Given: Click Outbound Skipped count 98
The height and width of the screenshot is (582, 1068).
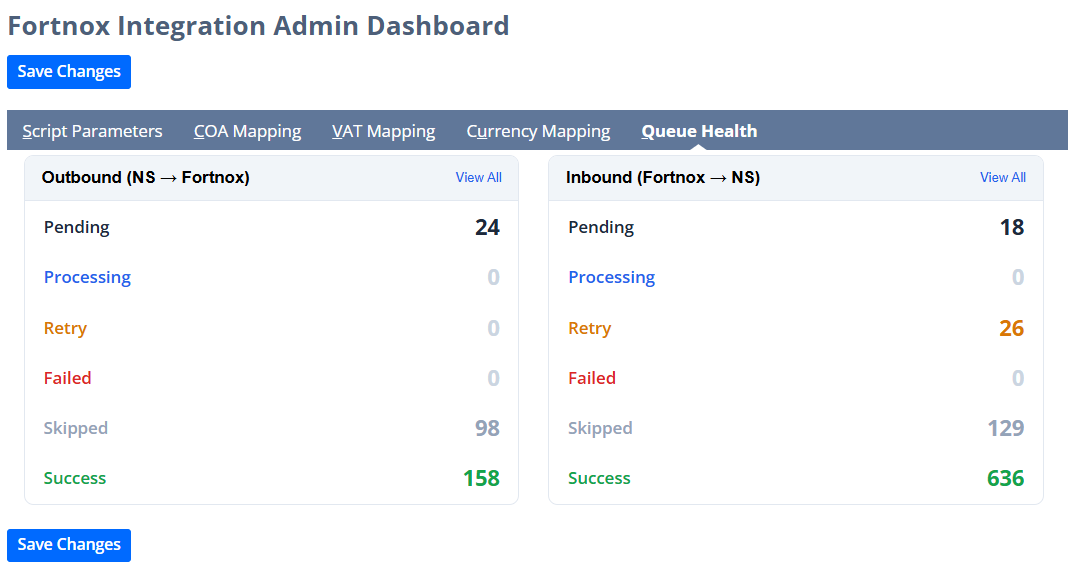Looking at the screenshot, I should pyautogui.click(x=487, y=428).
